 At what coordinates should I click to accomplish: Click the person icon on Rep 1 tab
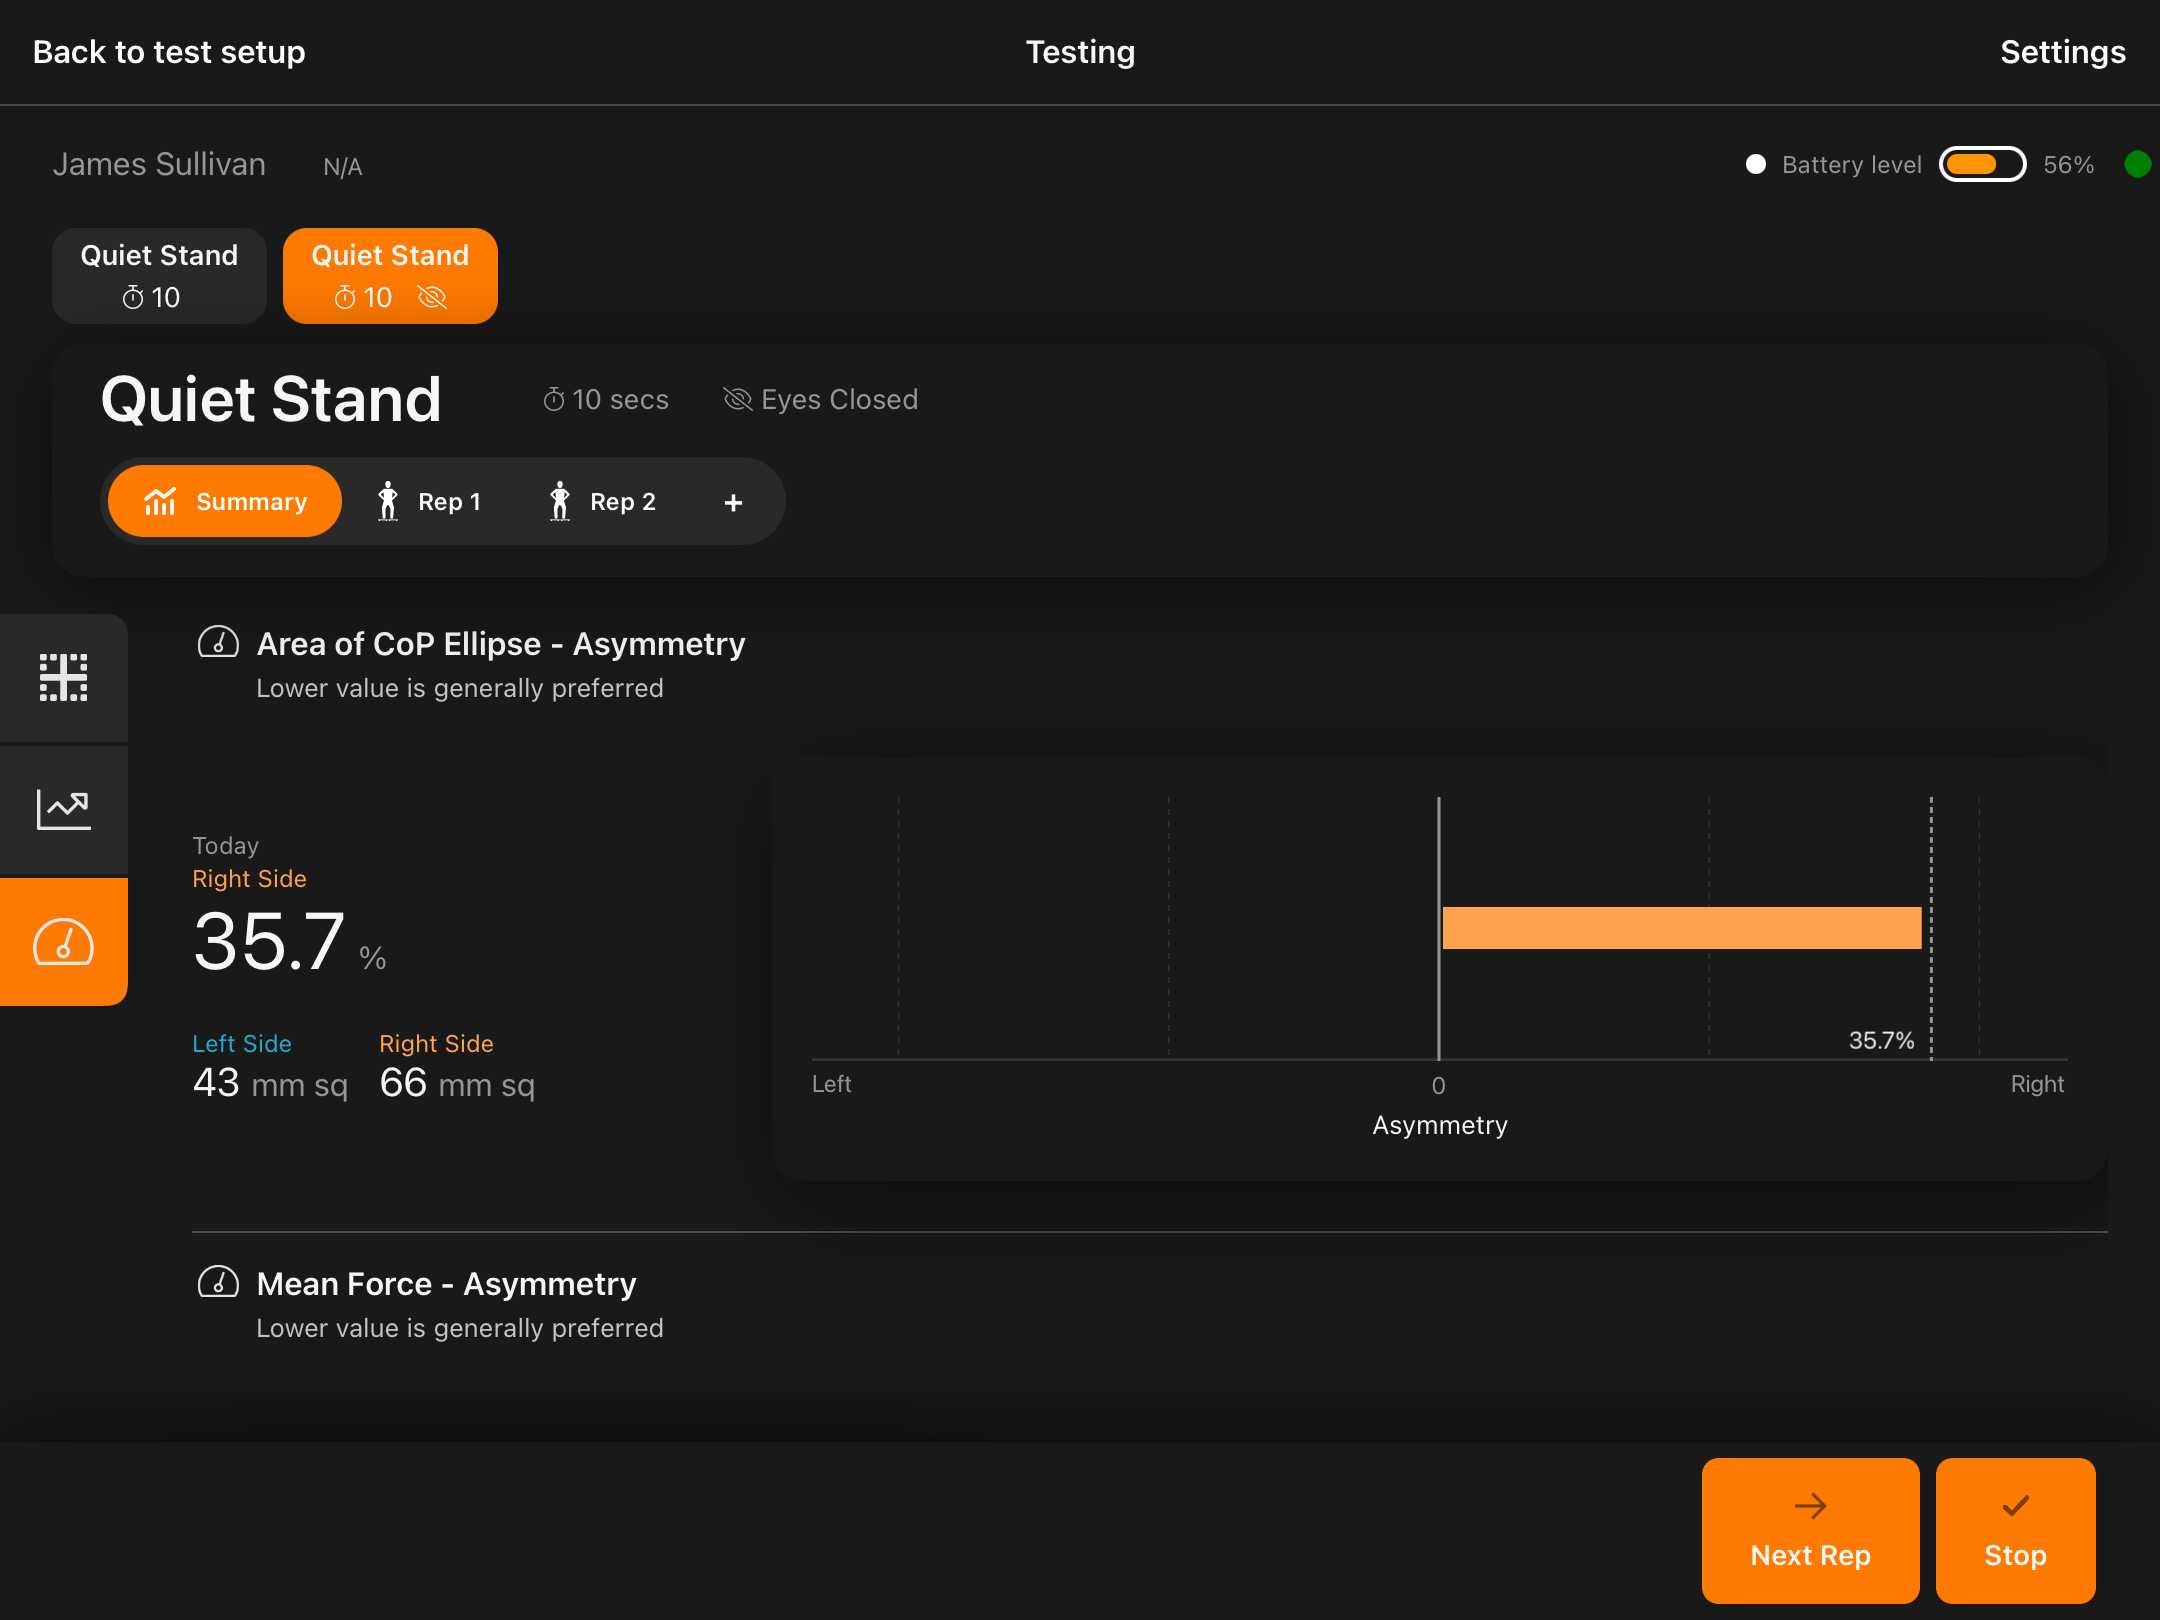tap(388, 501)
